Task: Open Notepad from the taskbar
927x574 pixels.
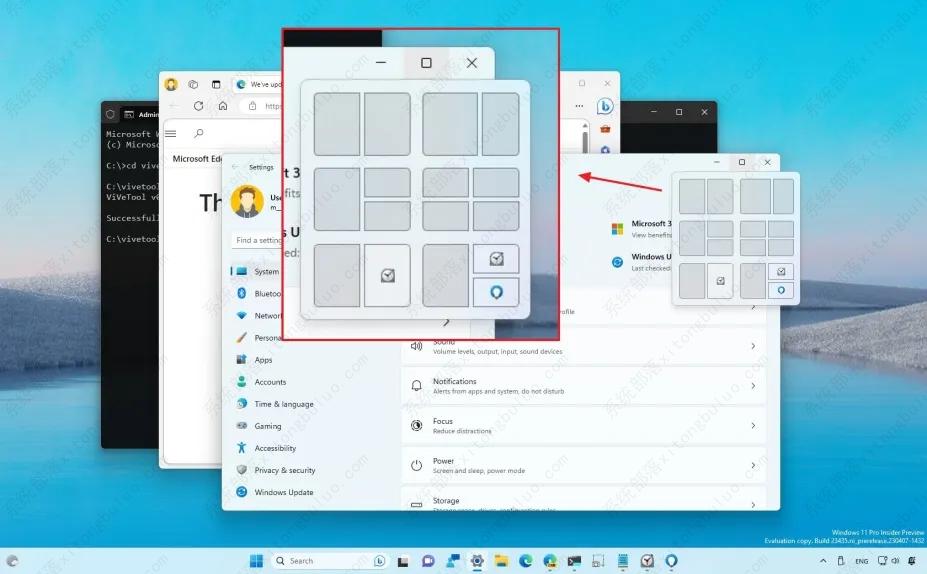Action: (x=623, y=561)
